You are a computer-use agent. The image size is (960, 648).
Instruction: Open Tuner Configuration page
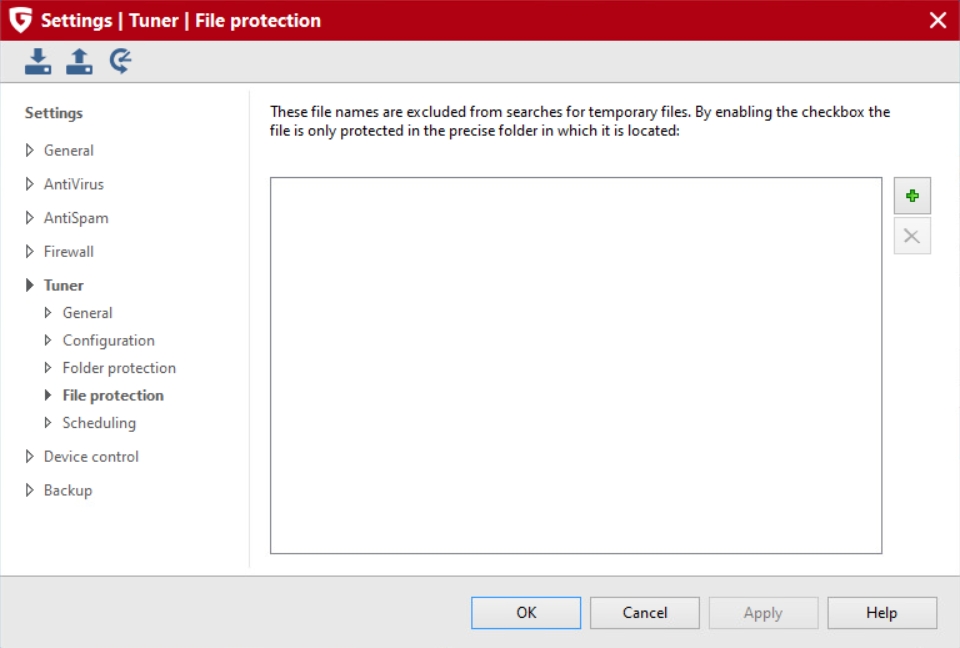pyautogui.click(x=108, y=340)
